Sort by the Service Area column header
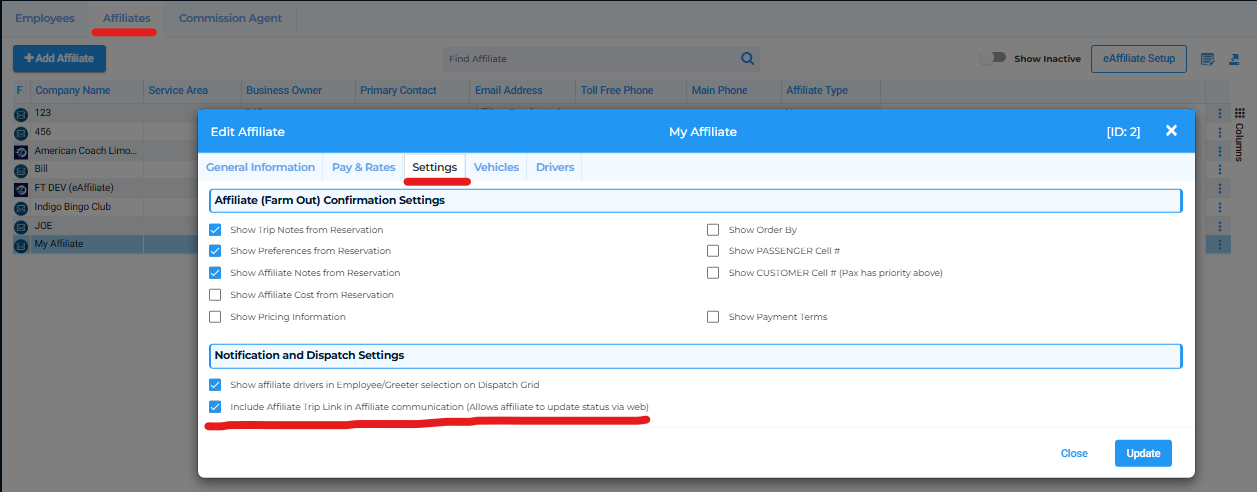Image resolution: width=1257 pixels, height=492 pixels. (x=178, y=90)
